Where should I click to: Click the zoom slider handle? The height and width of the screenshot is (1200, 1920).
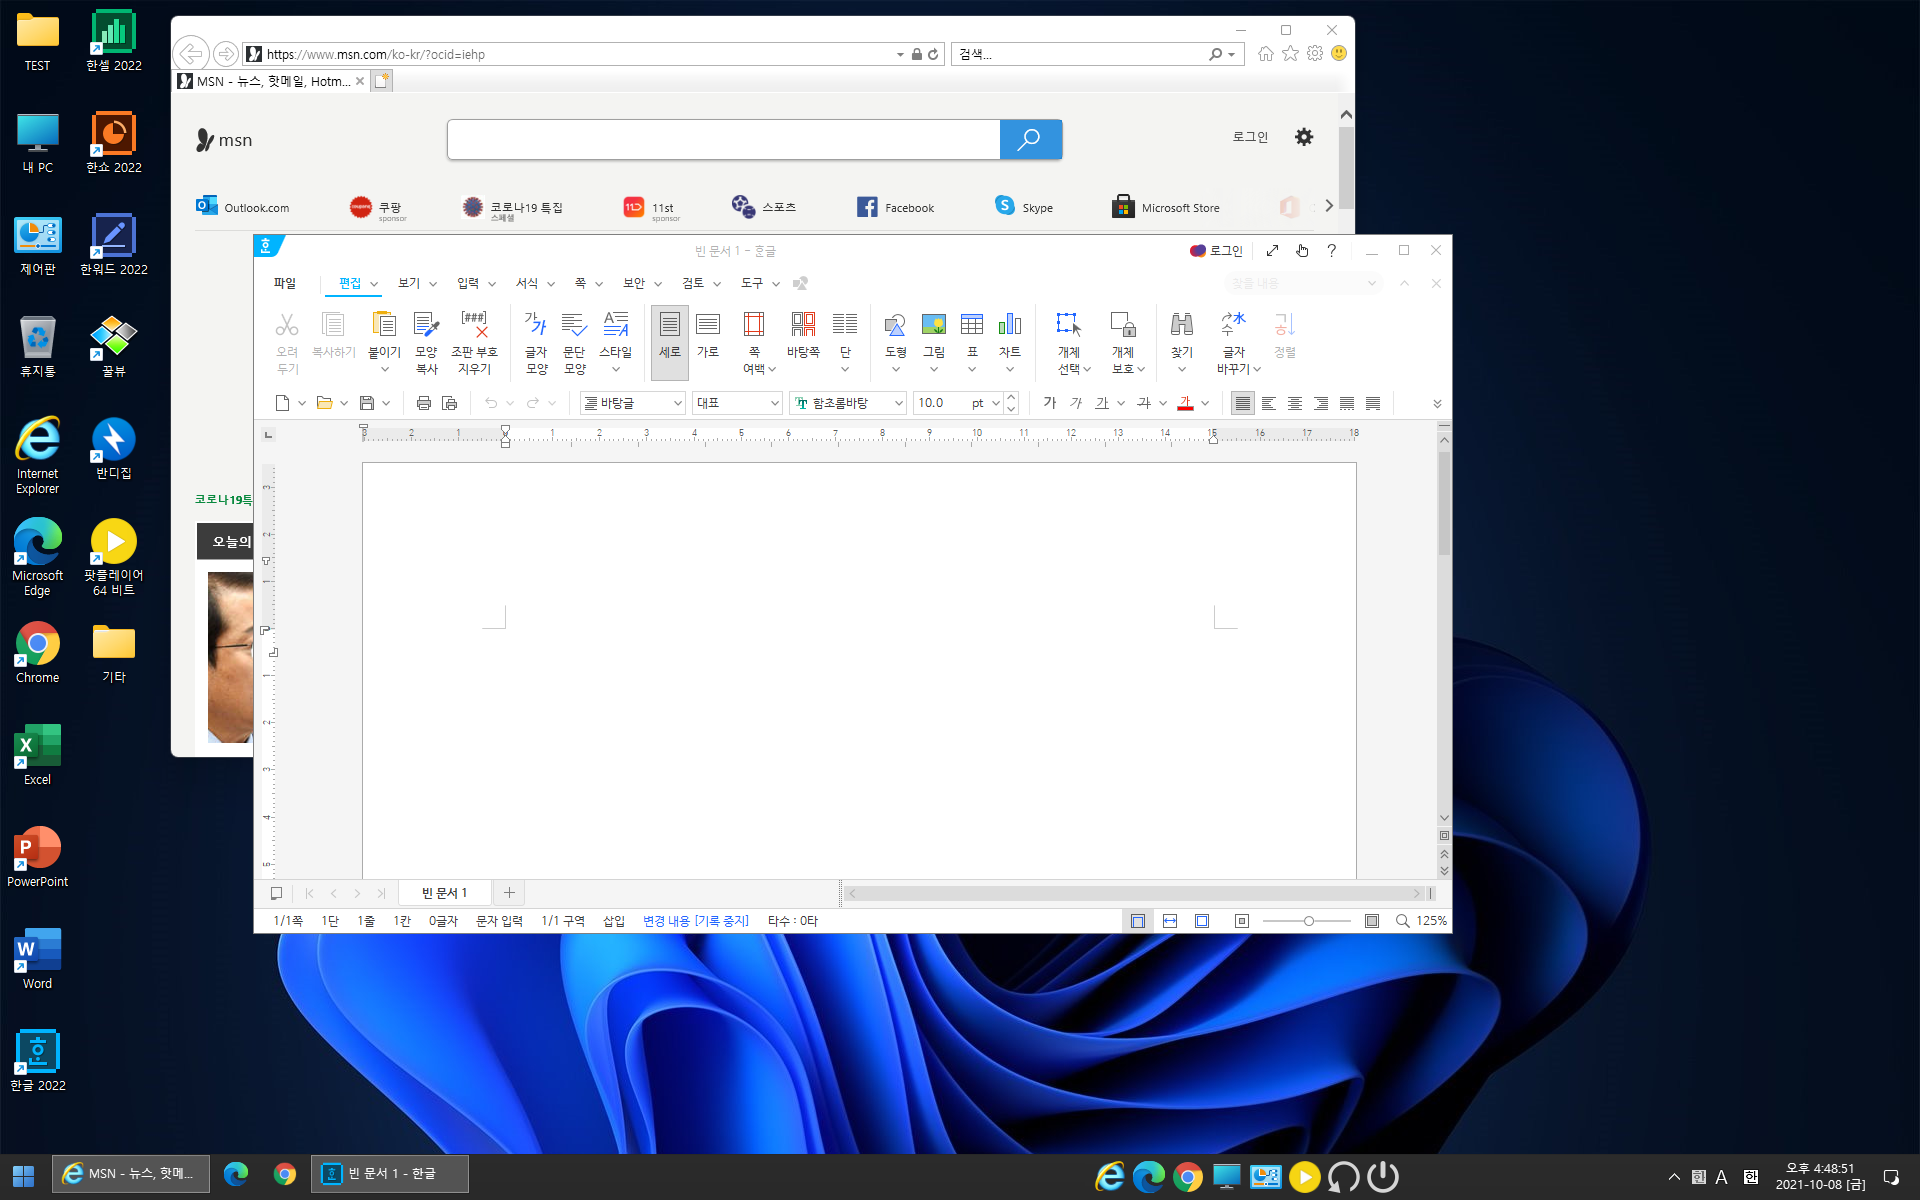(x=1308, y=921)
